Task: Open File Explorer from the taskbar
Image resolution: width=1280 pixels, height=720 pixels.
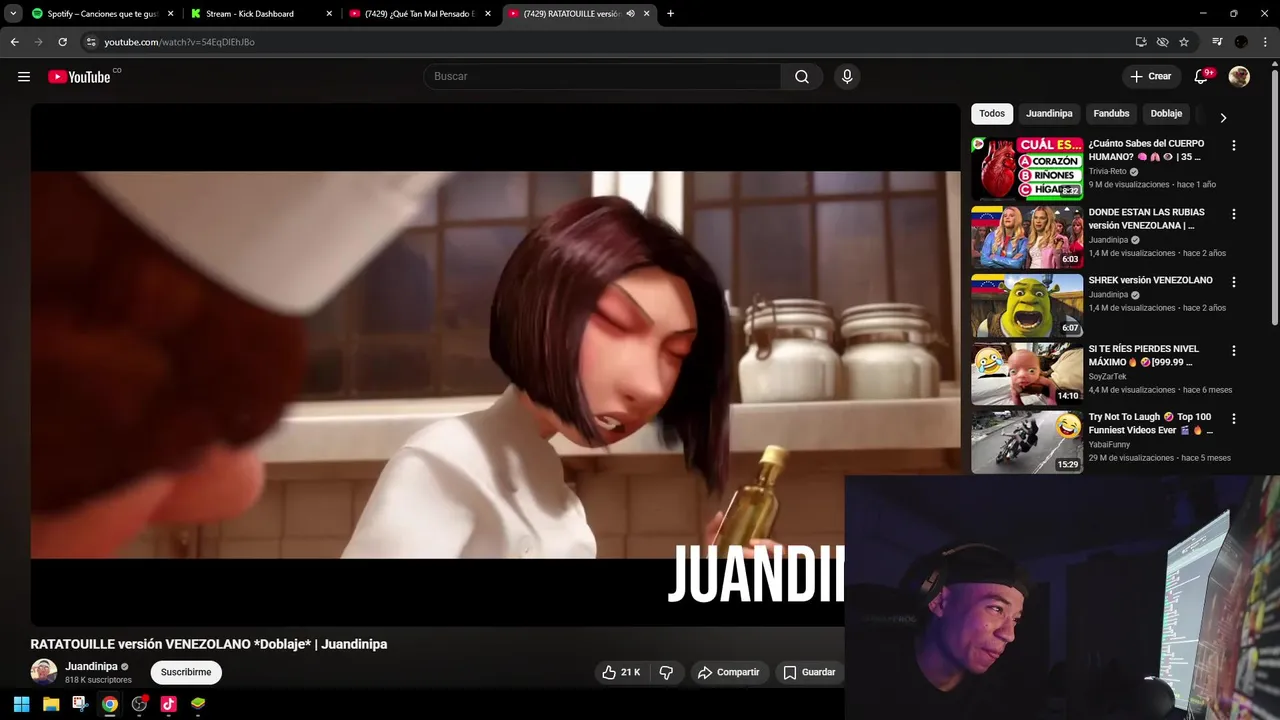Action: pos(51,704)
